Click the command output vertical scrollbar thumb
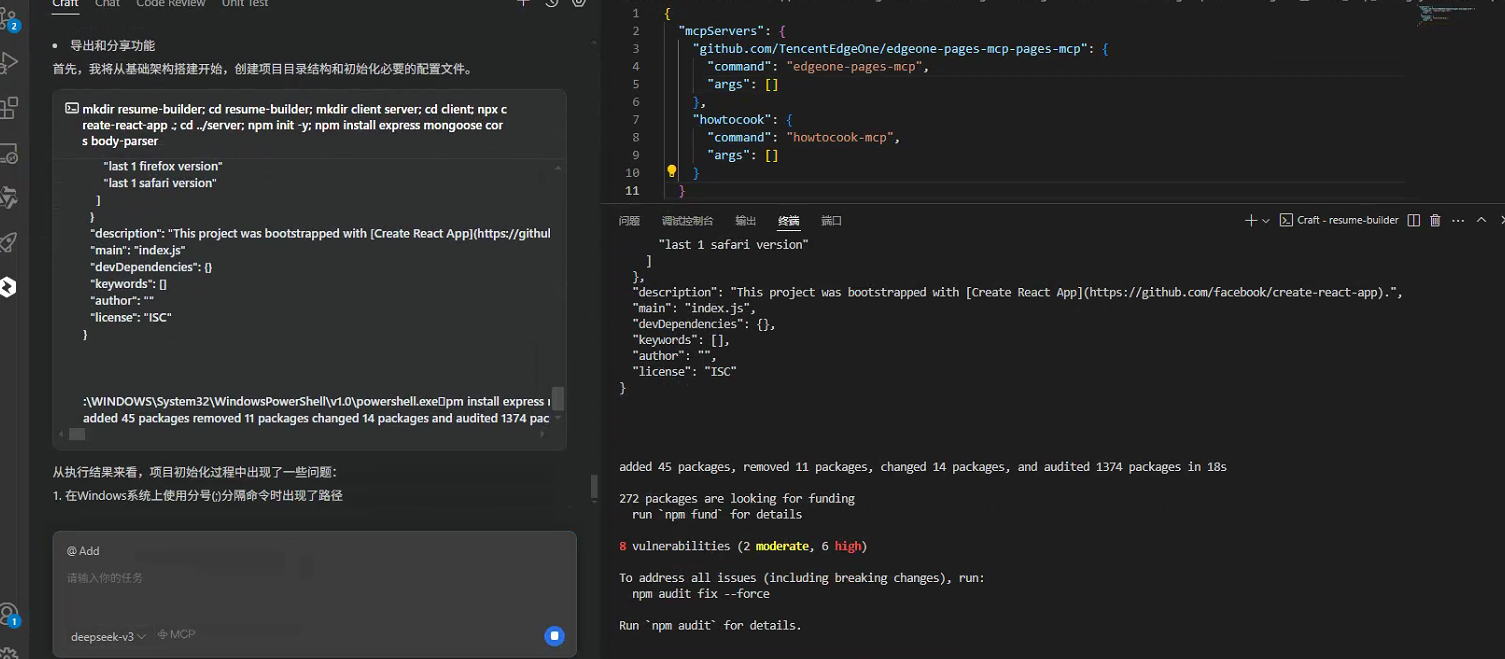 click(558, 399)
